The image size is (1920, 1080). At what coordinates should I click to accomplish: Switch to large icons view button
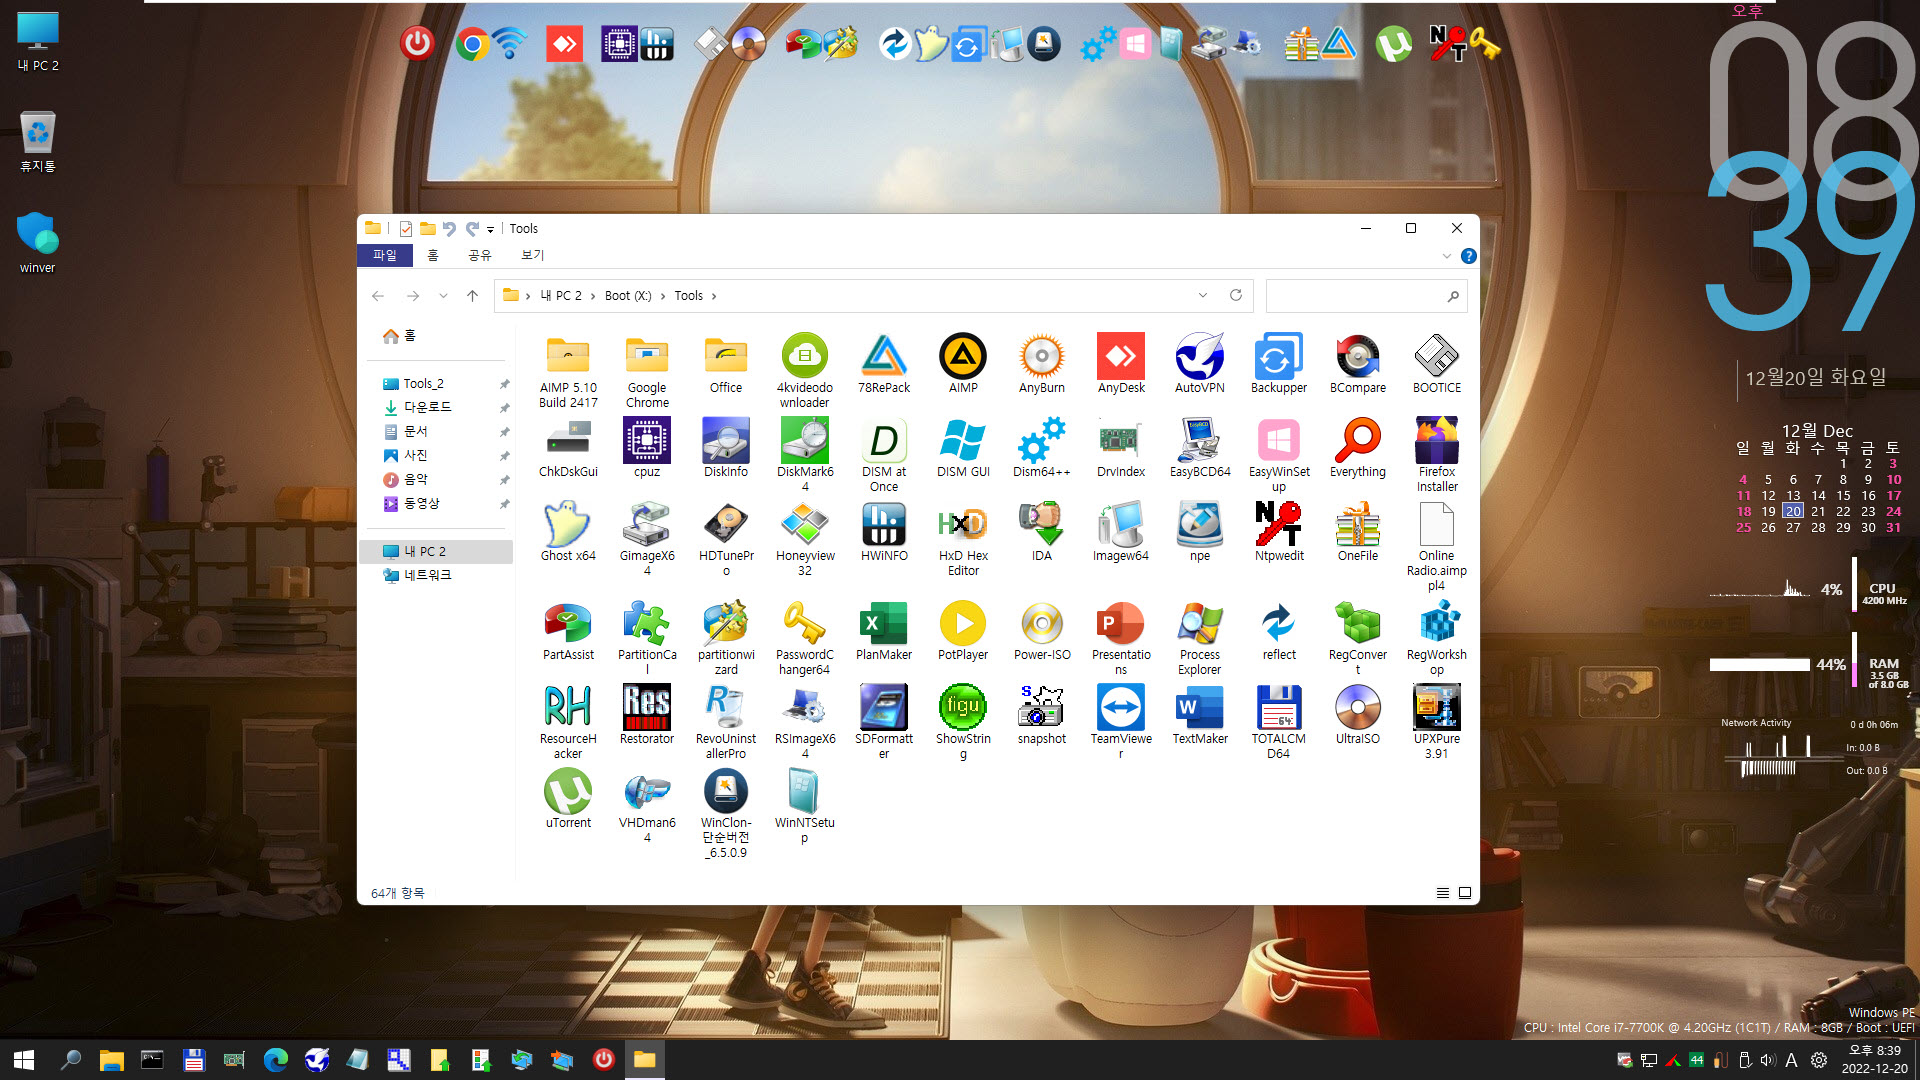pos(1465,893)
